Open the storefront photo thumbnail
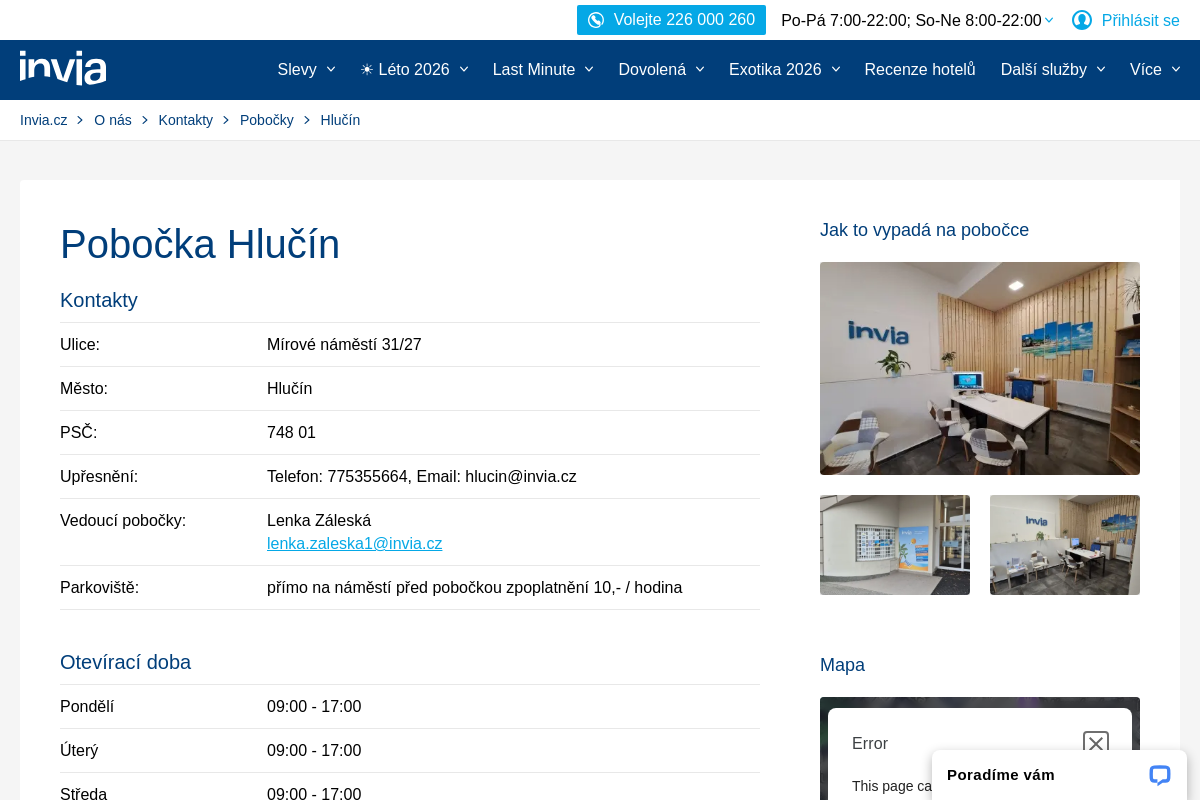The height and width of the screenshot is (800, 1200). pos(894,544)
